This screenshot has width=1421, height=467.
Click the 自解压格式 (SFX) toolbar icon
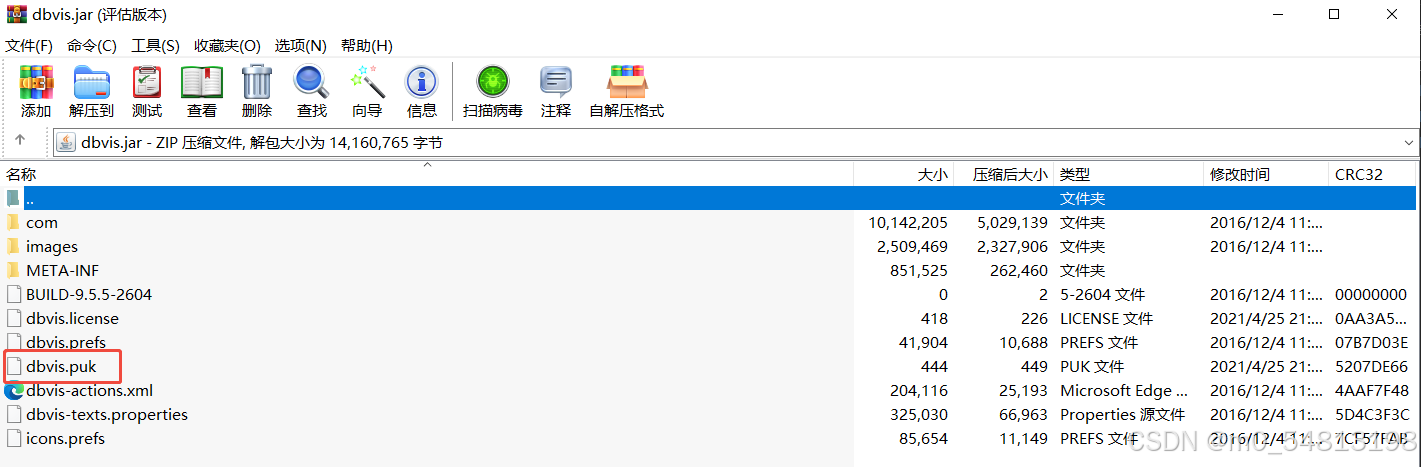point(626,82)
